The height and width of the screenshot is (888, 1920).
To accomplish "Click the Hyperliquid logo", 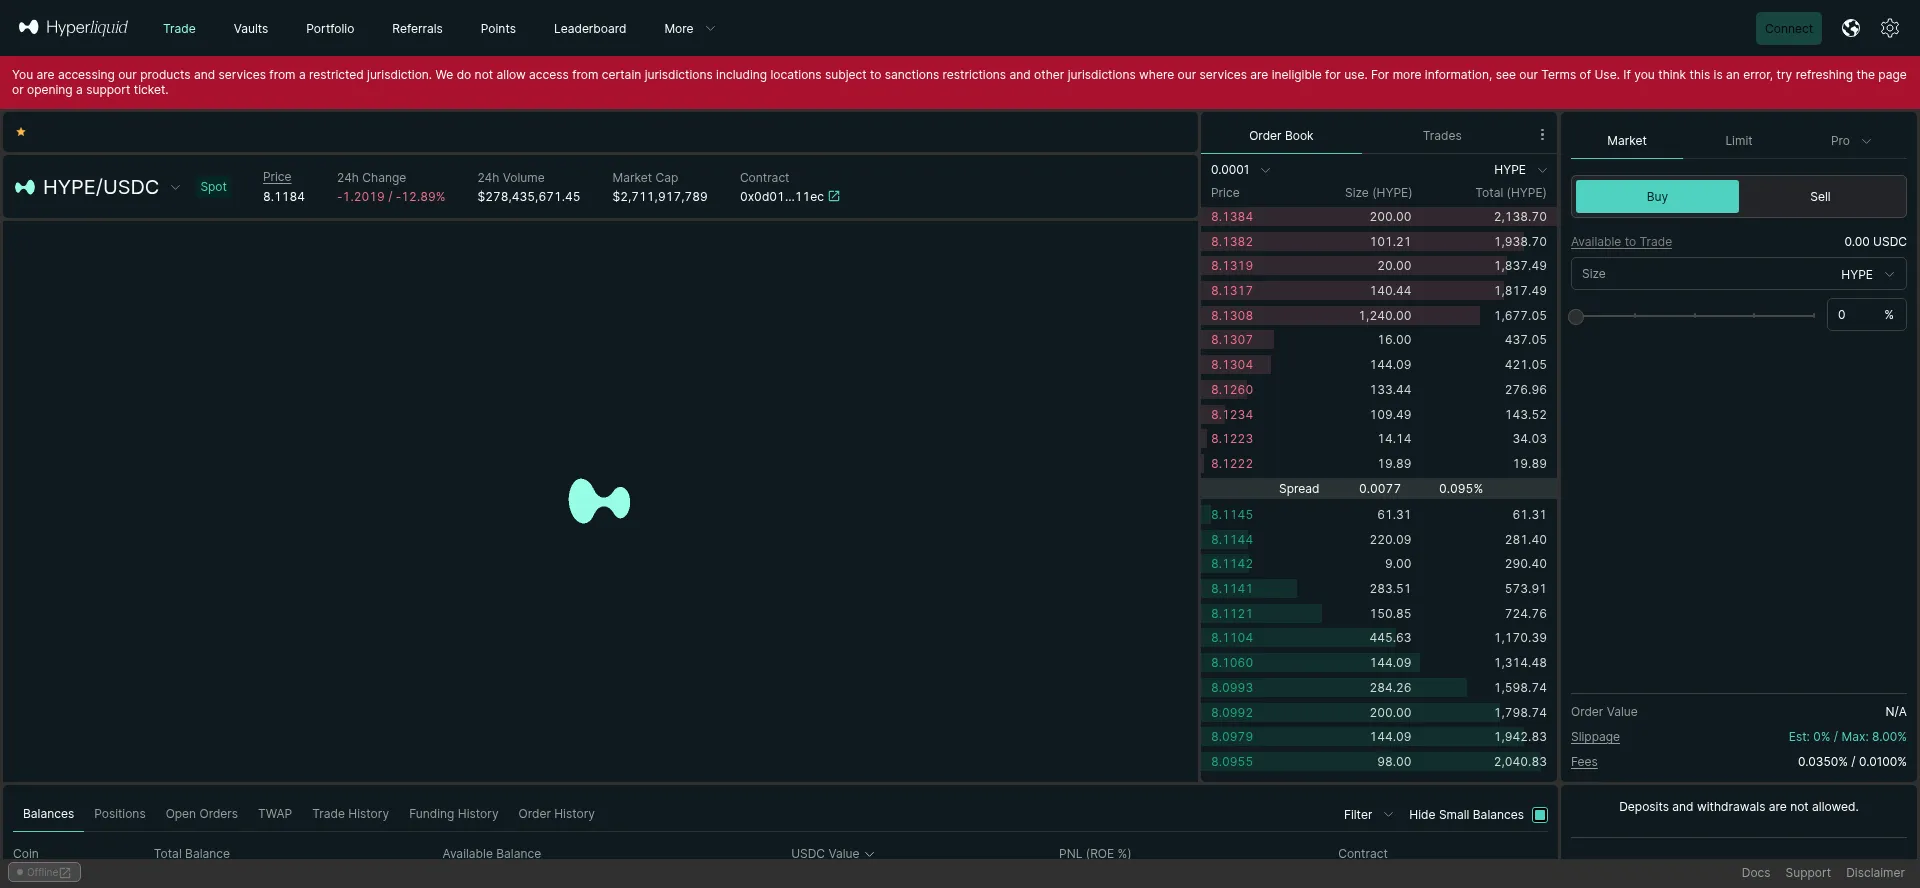I will click(73, 28).
